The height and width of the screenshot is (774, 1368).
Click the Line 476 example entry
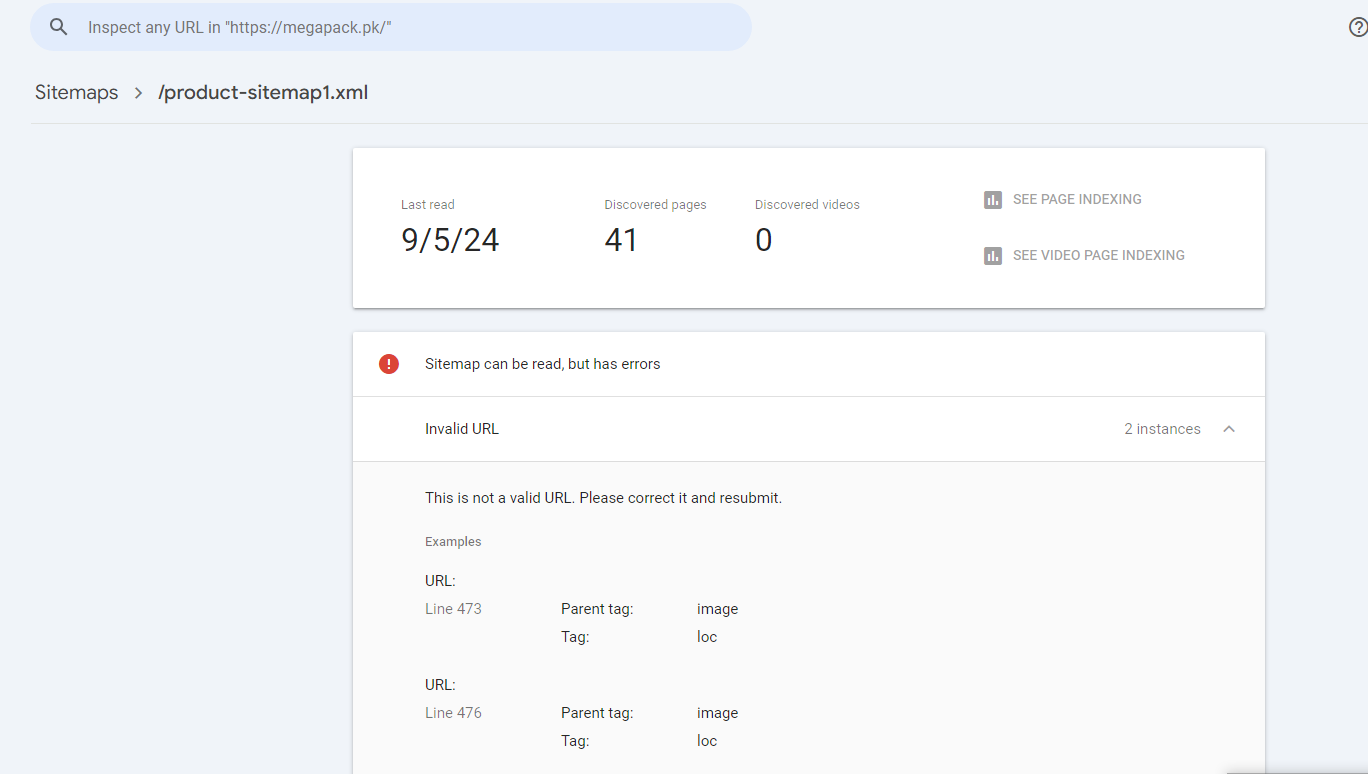click(453, 713)
